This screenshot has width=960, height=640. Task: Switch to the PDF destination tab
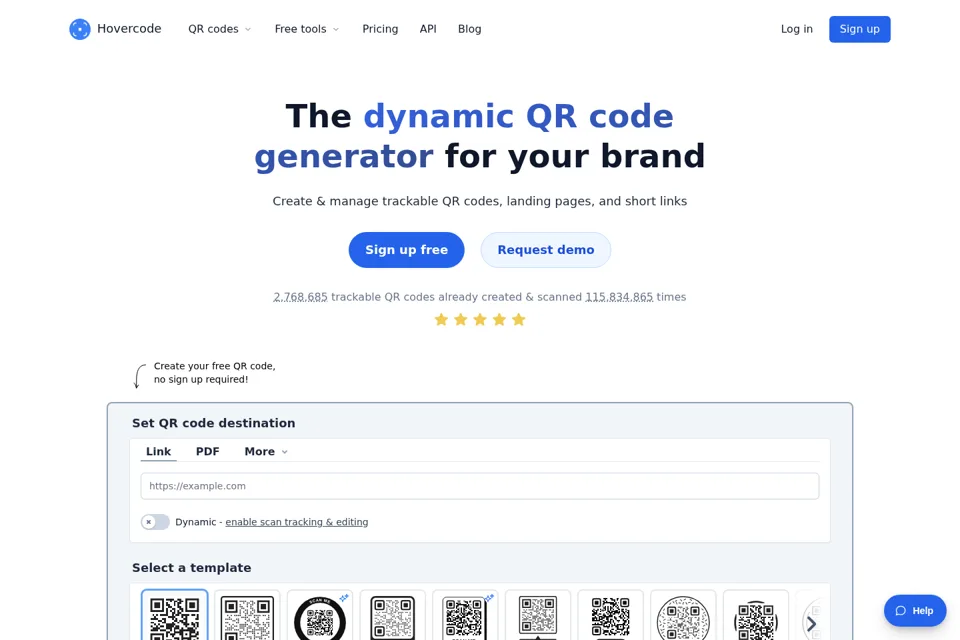click(208, 451)
